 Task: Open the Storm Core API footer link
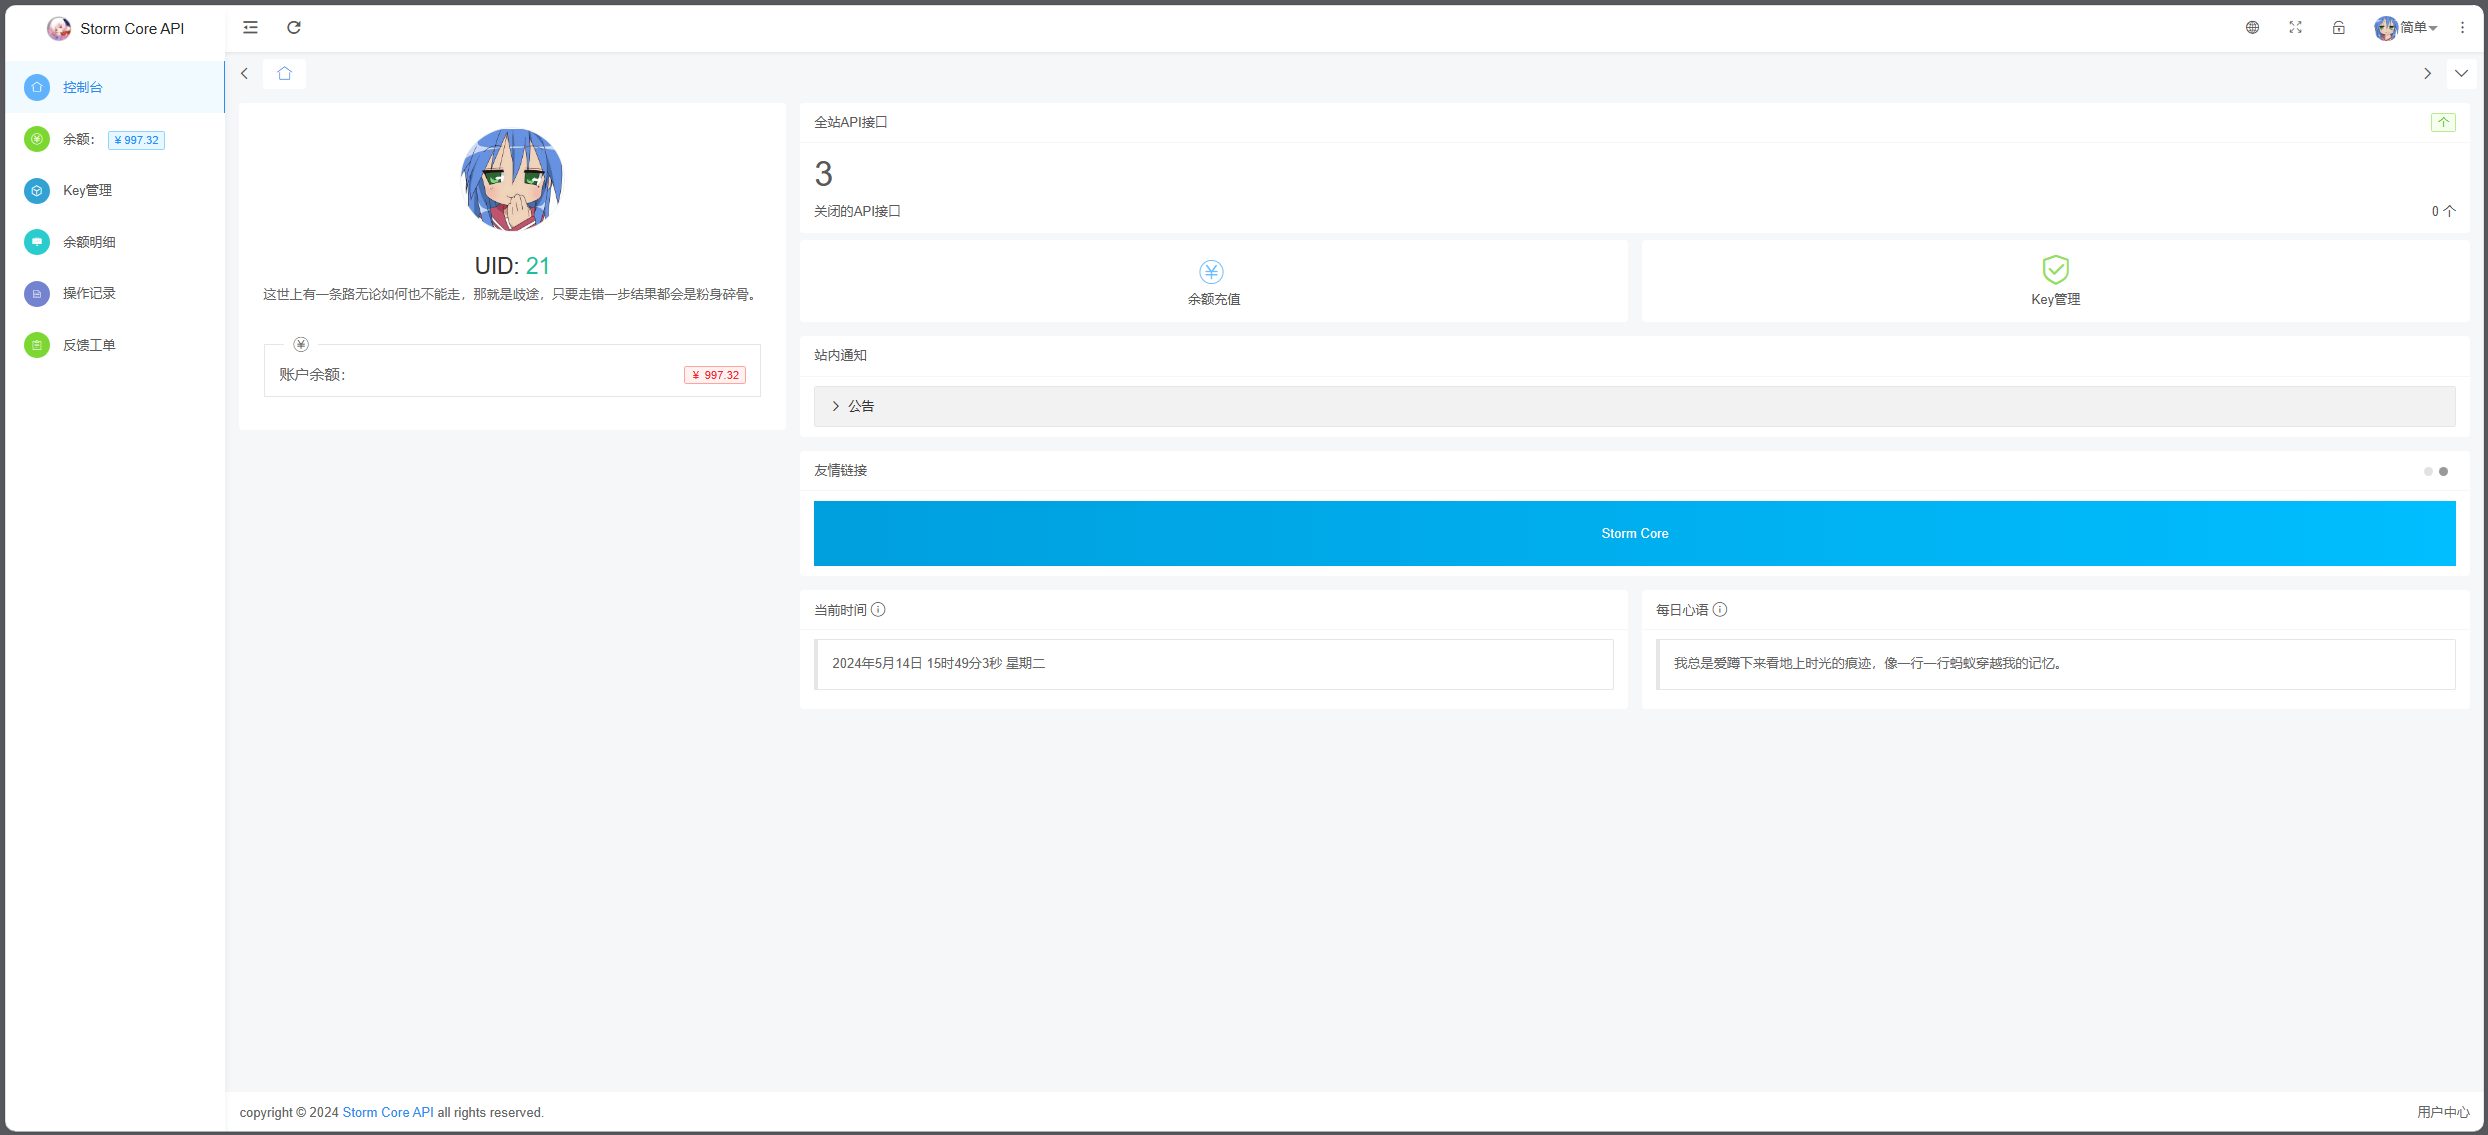(387, 1112)
